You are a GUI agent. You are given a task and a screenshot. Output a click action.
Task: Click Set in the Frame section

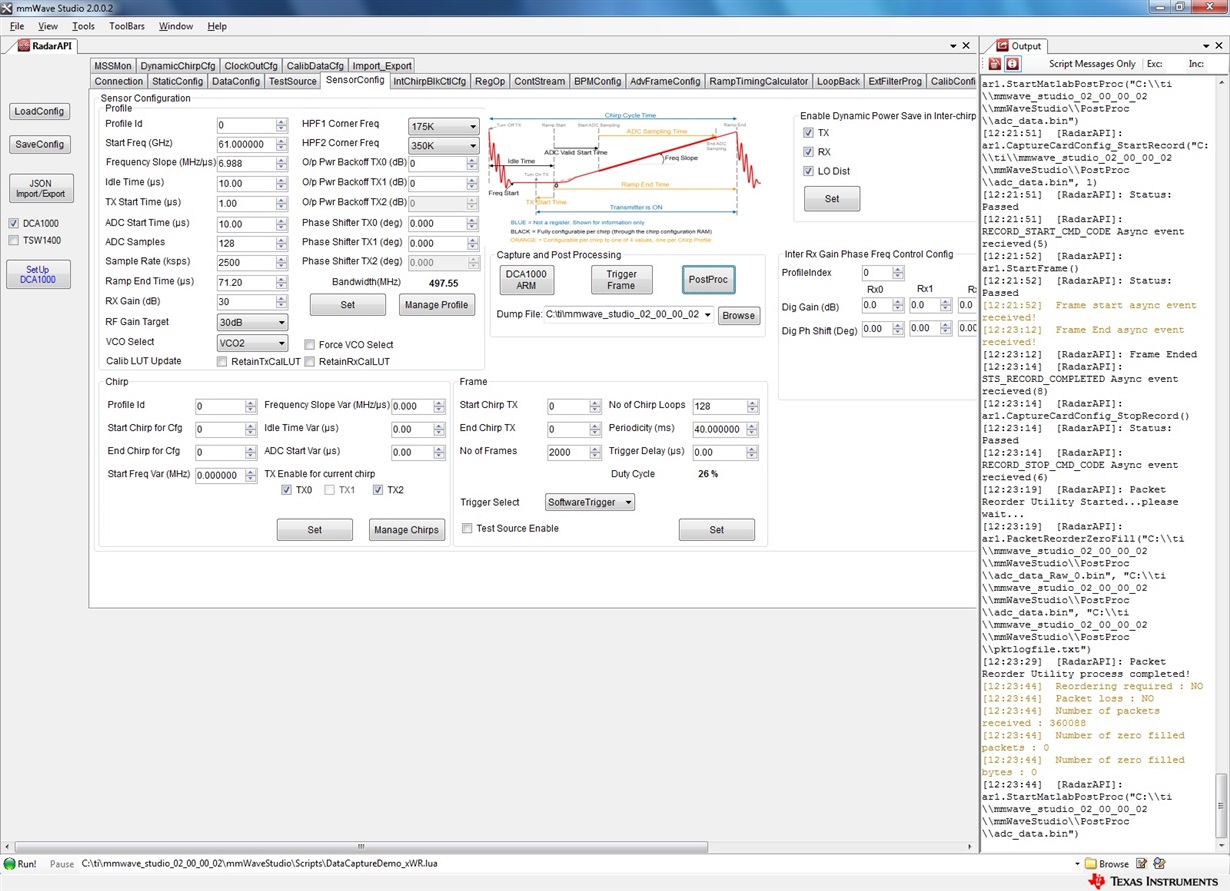717,530
